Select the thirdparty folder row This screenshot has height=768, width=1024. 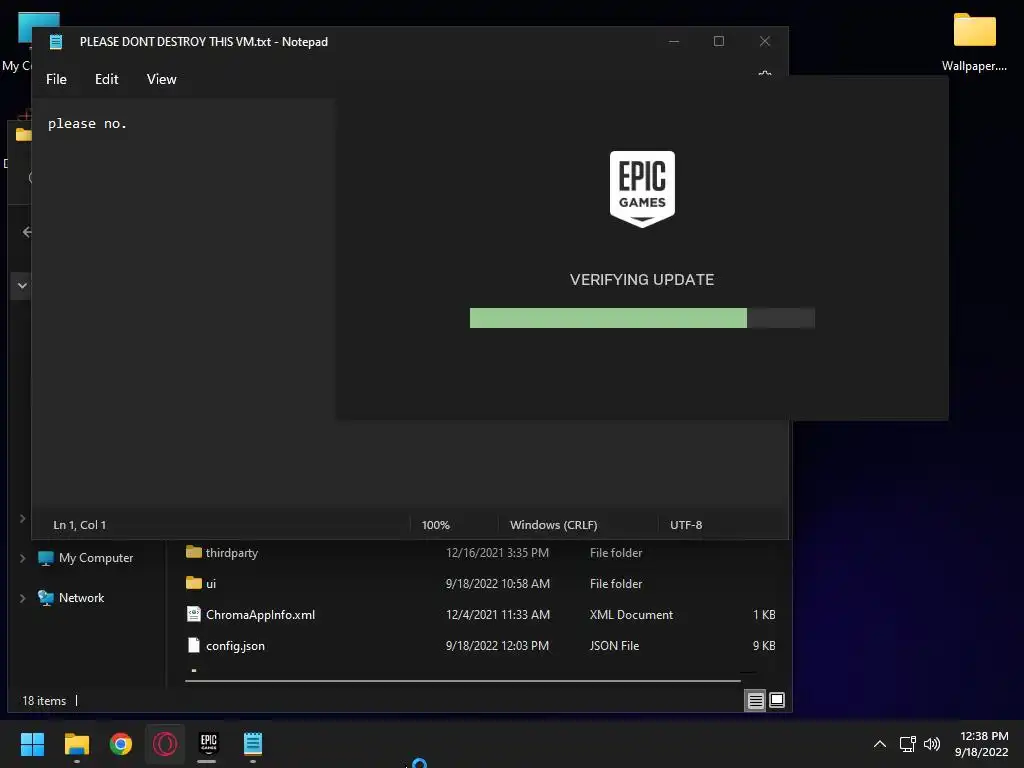(x=480, y=552)
